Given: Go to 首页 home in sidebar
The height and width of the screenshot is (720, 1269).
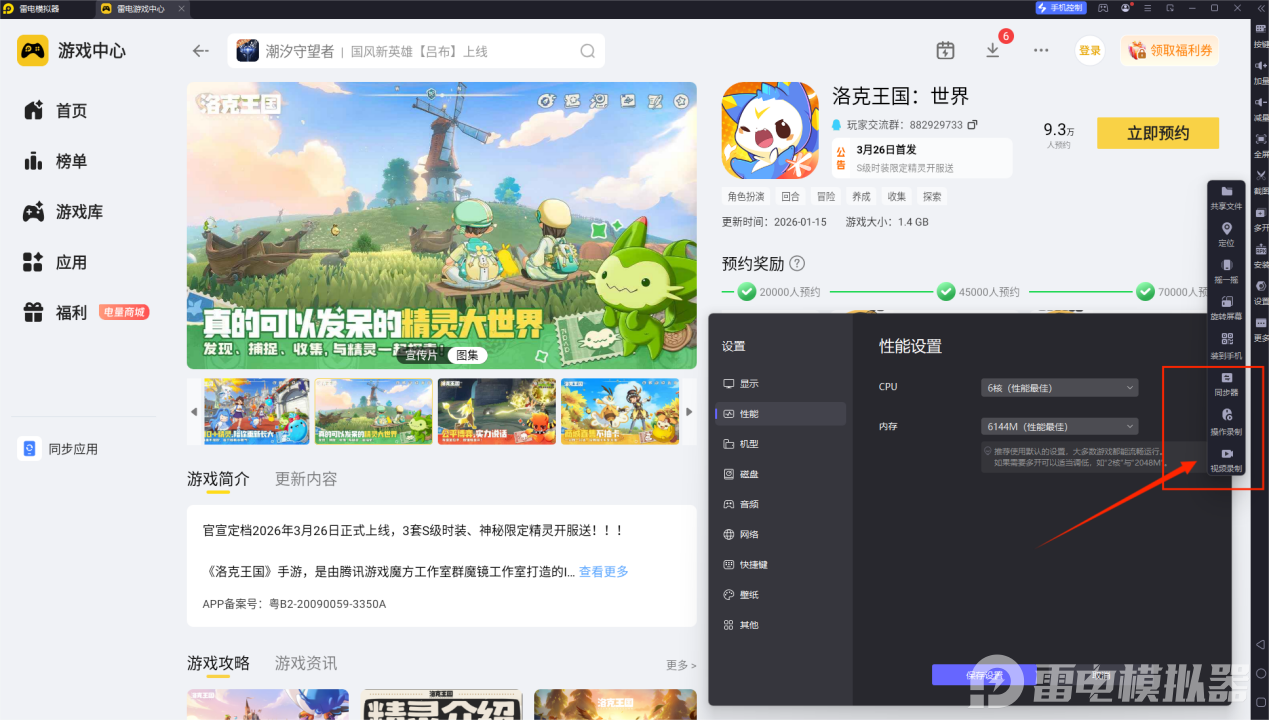Looking at the screenshot, I should click(x=56, y=111).
